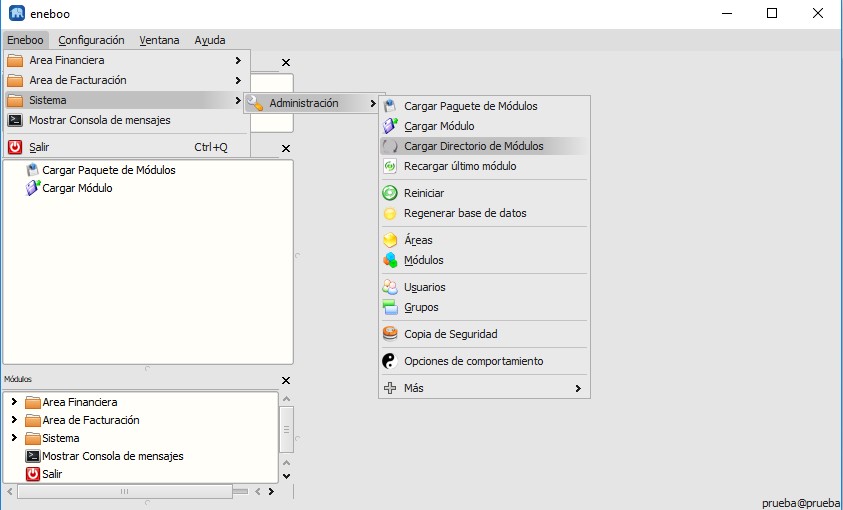Select Cargar Directorio de Módulos

coord(484,146)
